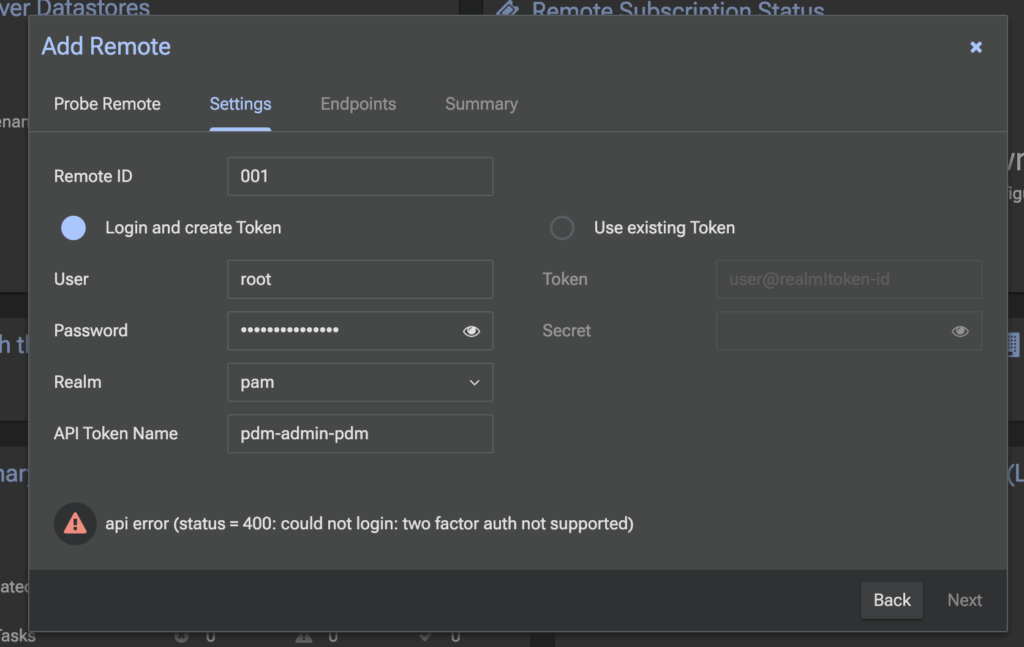
Task: Click the red warning triangle icon
Action: click(75, 523)
